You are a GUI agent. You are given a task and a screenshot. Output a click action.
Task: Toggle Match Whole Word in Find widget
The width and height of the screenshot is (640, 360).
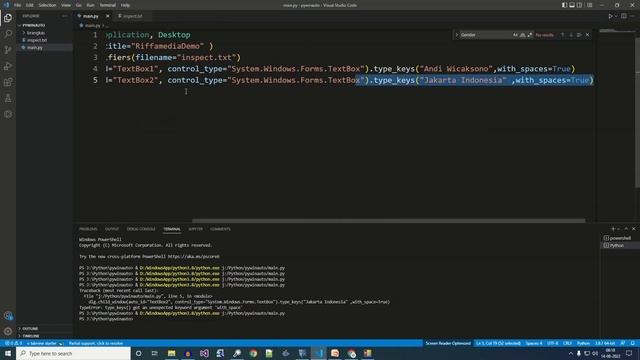point(522,35)
